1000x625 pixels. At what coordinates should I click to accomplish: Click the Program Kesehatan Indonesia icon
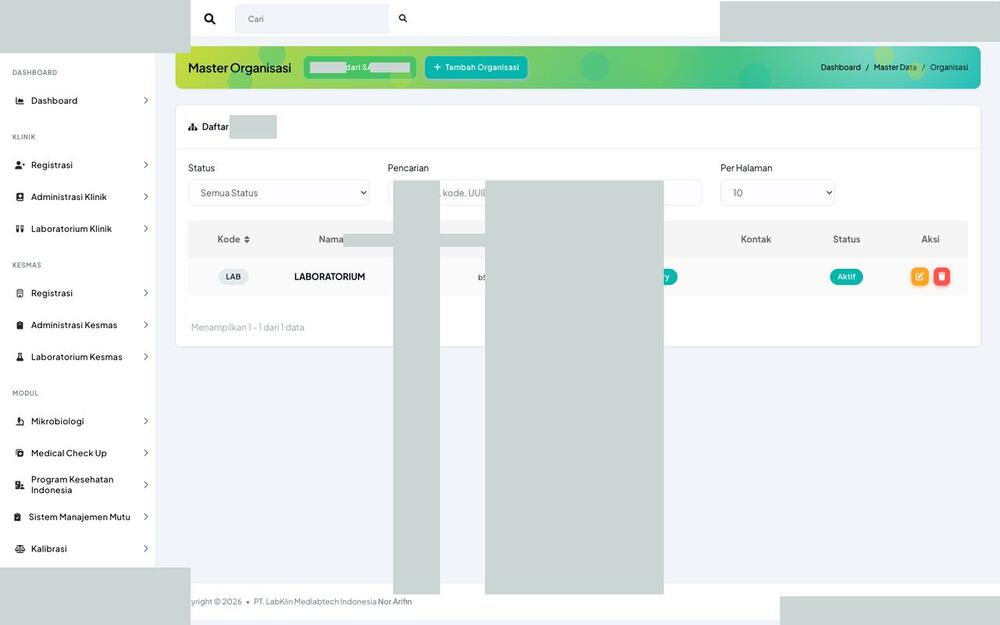point(20,485)
